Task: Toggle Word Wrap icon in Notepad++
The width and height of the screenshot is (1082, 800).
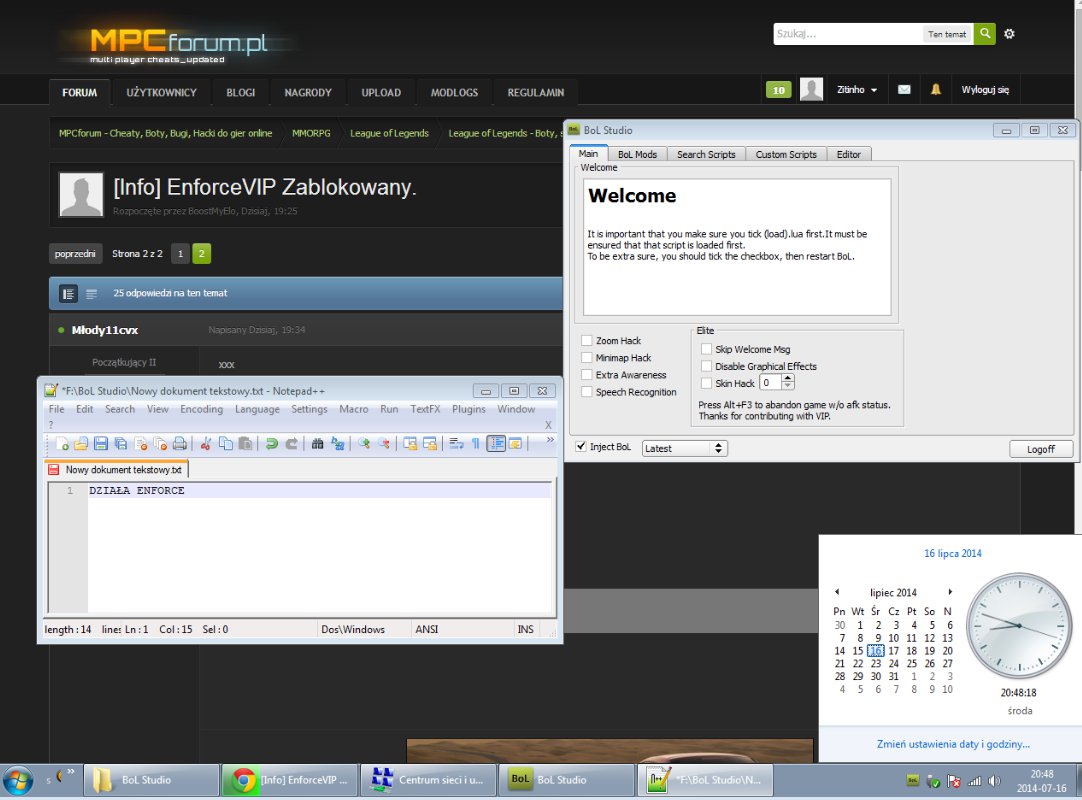Action: [456, 443]
